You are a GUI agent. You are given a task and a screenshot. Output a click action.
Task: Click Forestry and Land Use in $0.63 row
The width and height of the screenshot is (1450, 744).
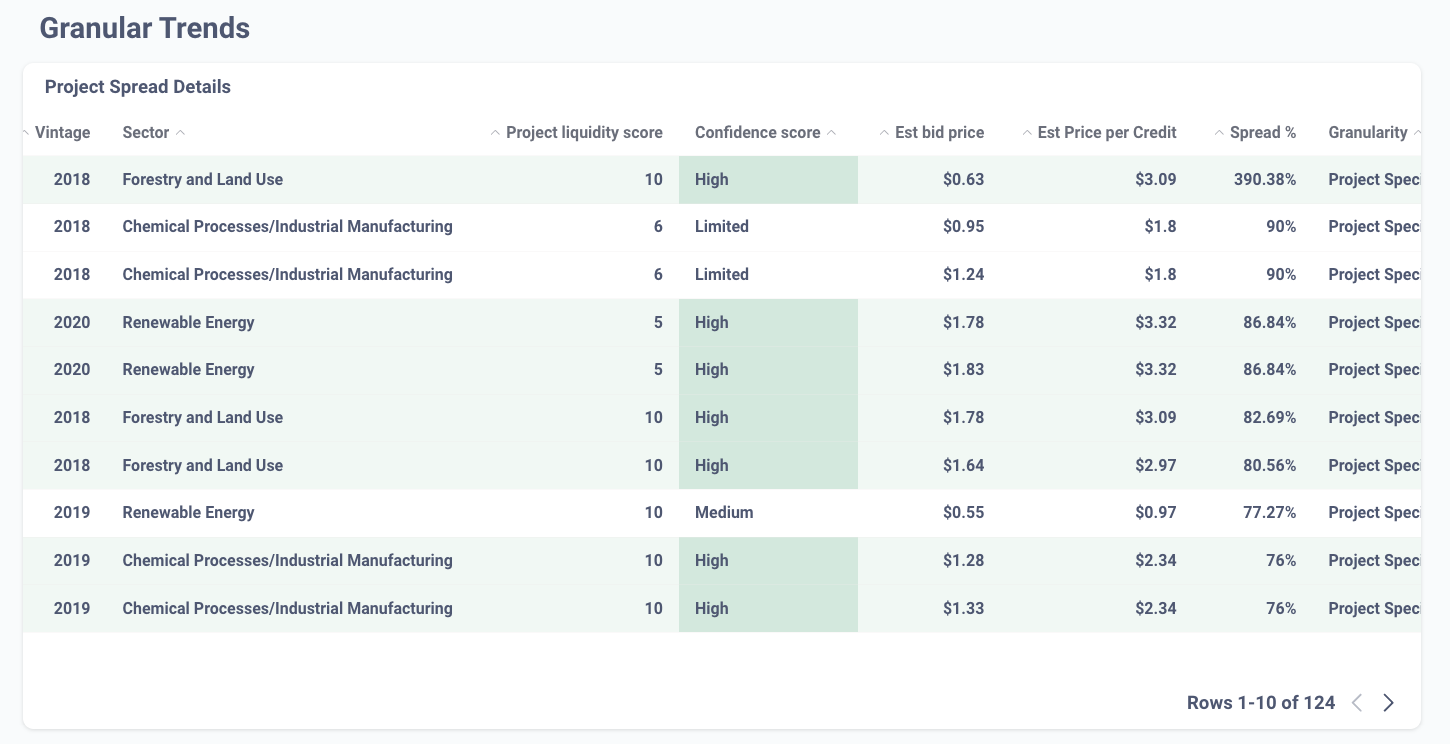click(x=203, y=180)
